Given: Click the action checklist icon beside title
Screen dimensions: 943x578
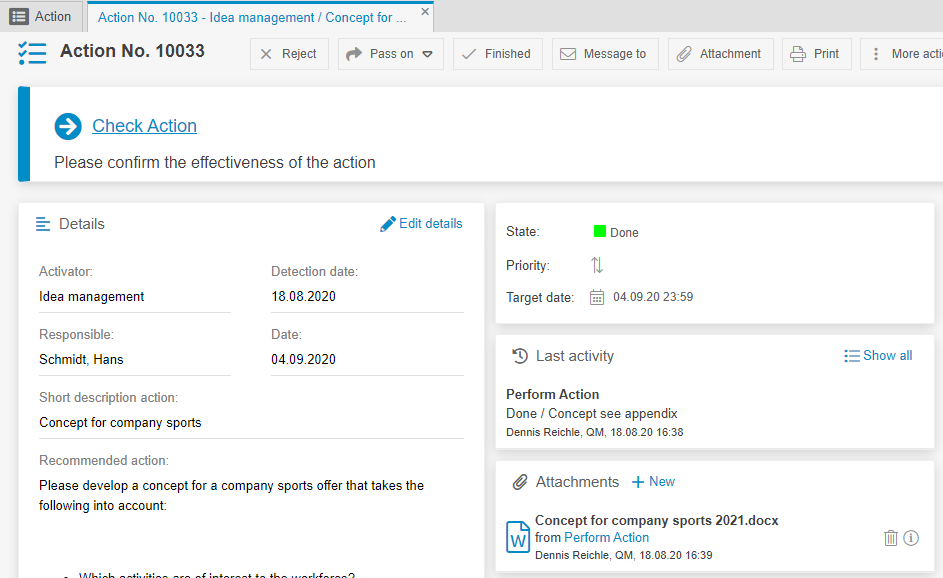Looking at the screenshot, I should click(33, 53).
